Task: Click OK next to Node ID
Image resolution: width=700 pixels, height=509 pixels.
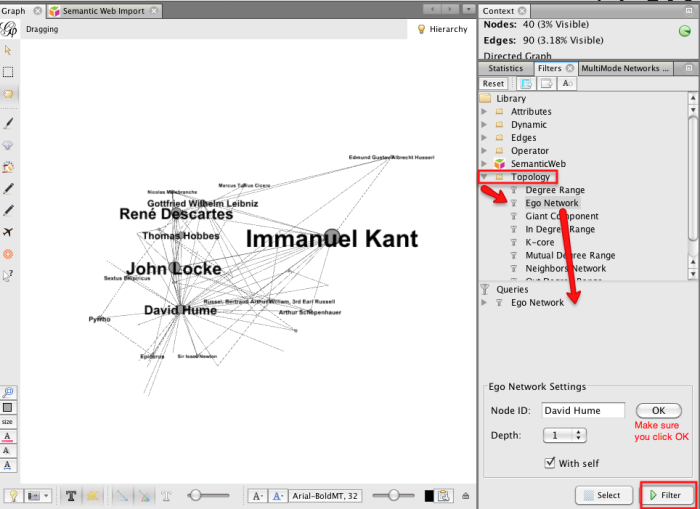Action: point(657,410)
